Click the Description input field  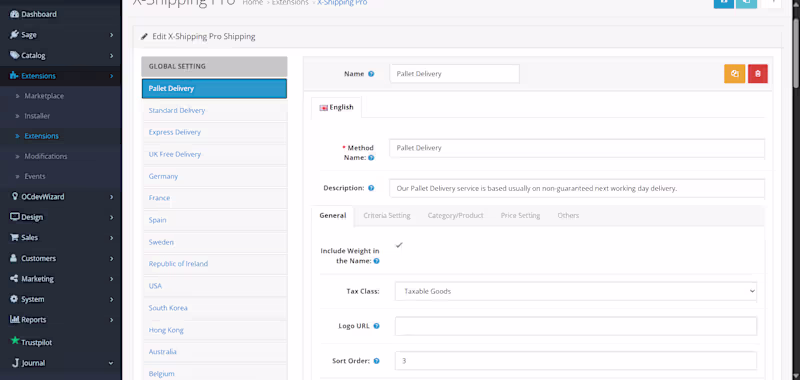click(x=577, y=188)
